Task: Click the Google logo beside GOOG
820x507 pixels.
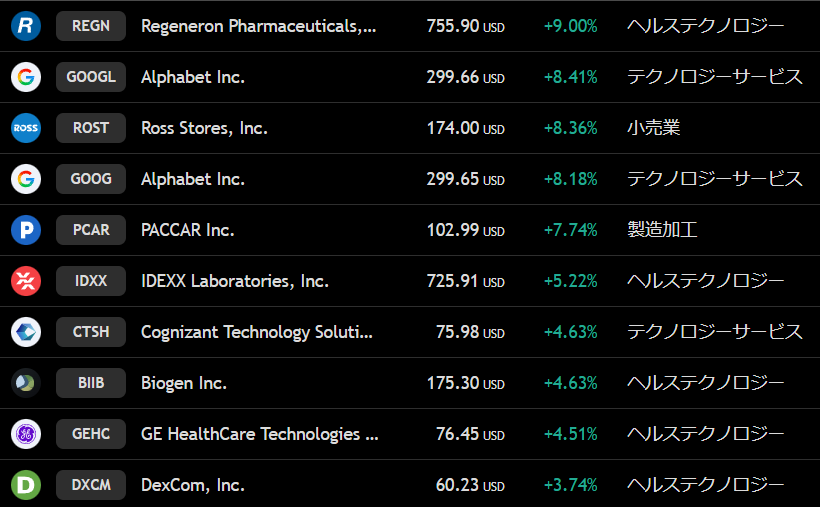Action: click(26, 179)
